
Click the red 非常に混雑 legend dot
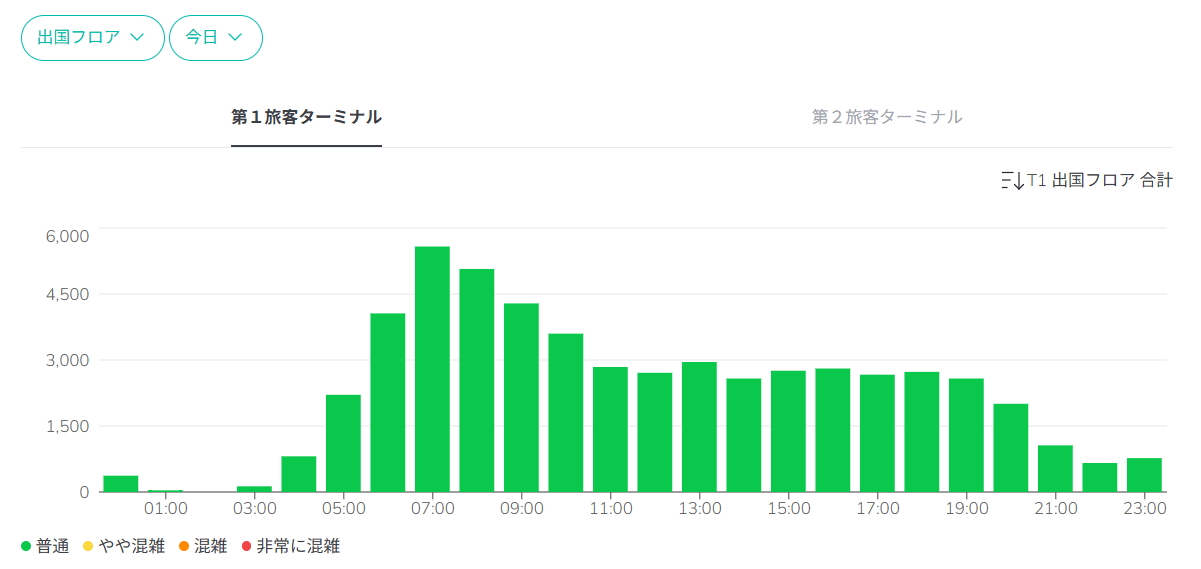248,547
